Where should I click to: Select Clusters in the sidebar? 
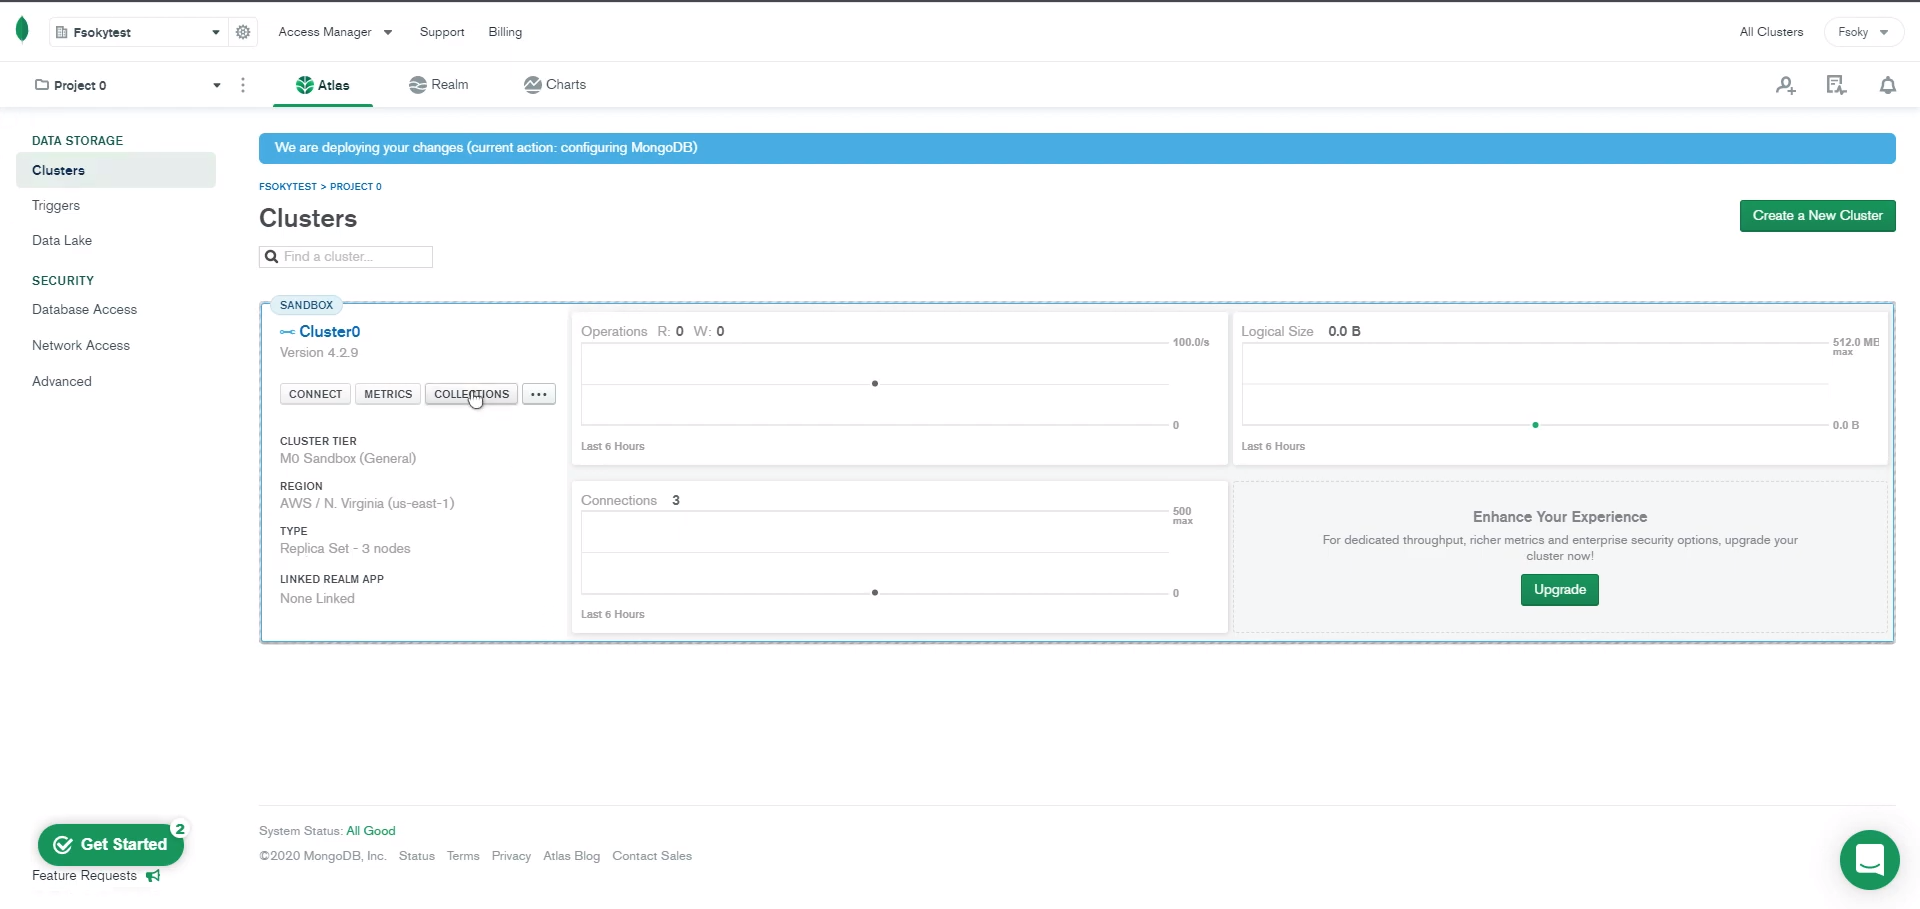point(116,170)
